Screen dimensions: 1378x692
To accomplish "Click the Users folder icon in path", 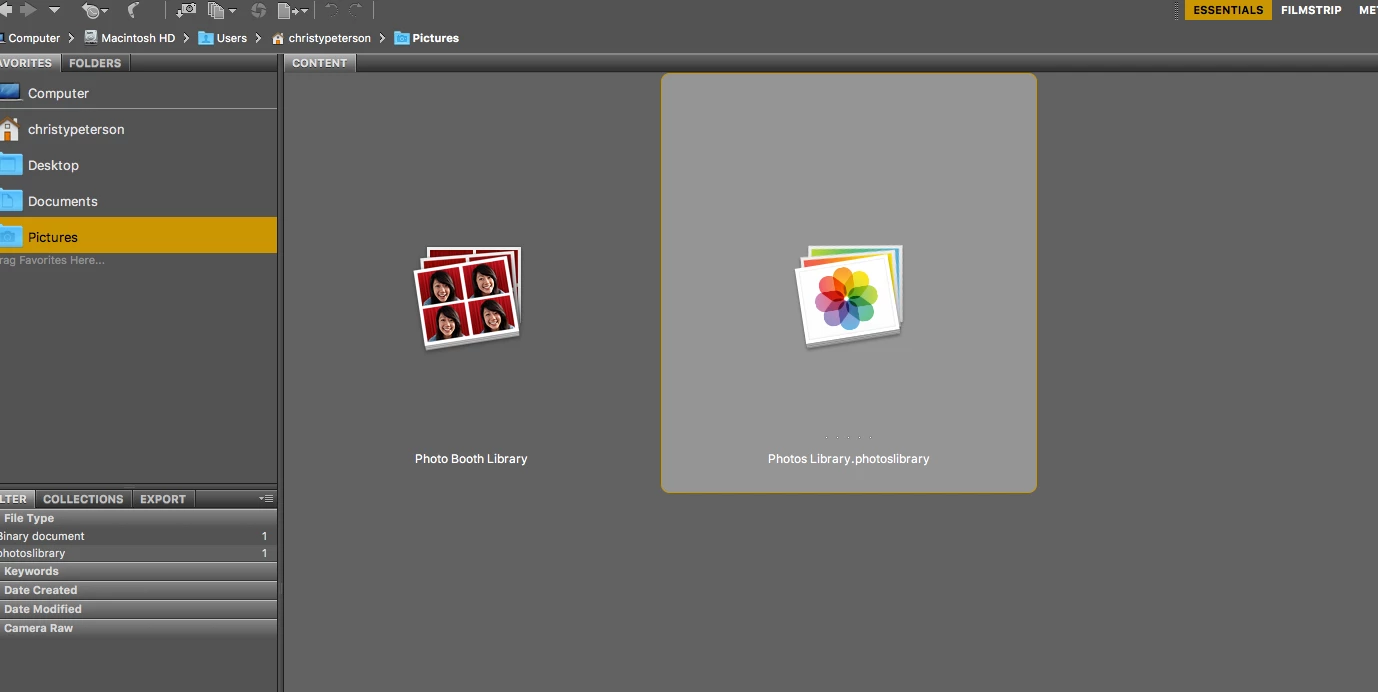I will tap(206, 38).
